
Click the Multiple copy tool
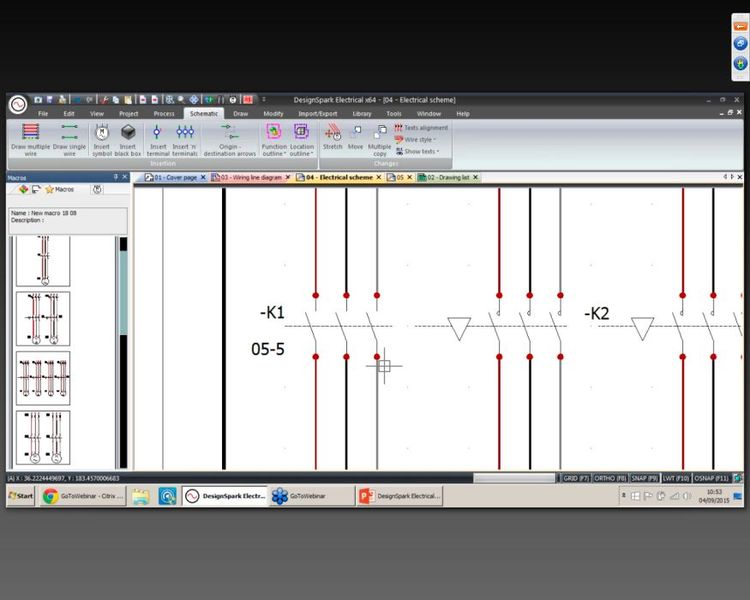(x=379, y=139)
